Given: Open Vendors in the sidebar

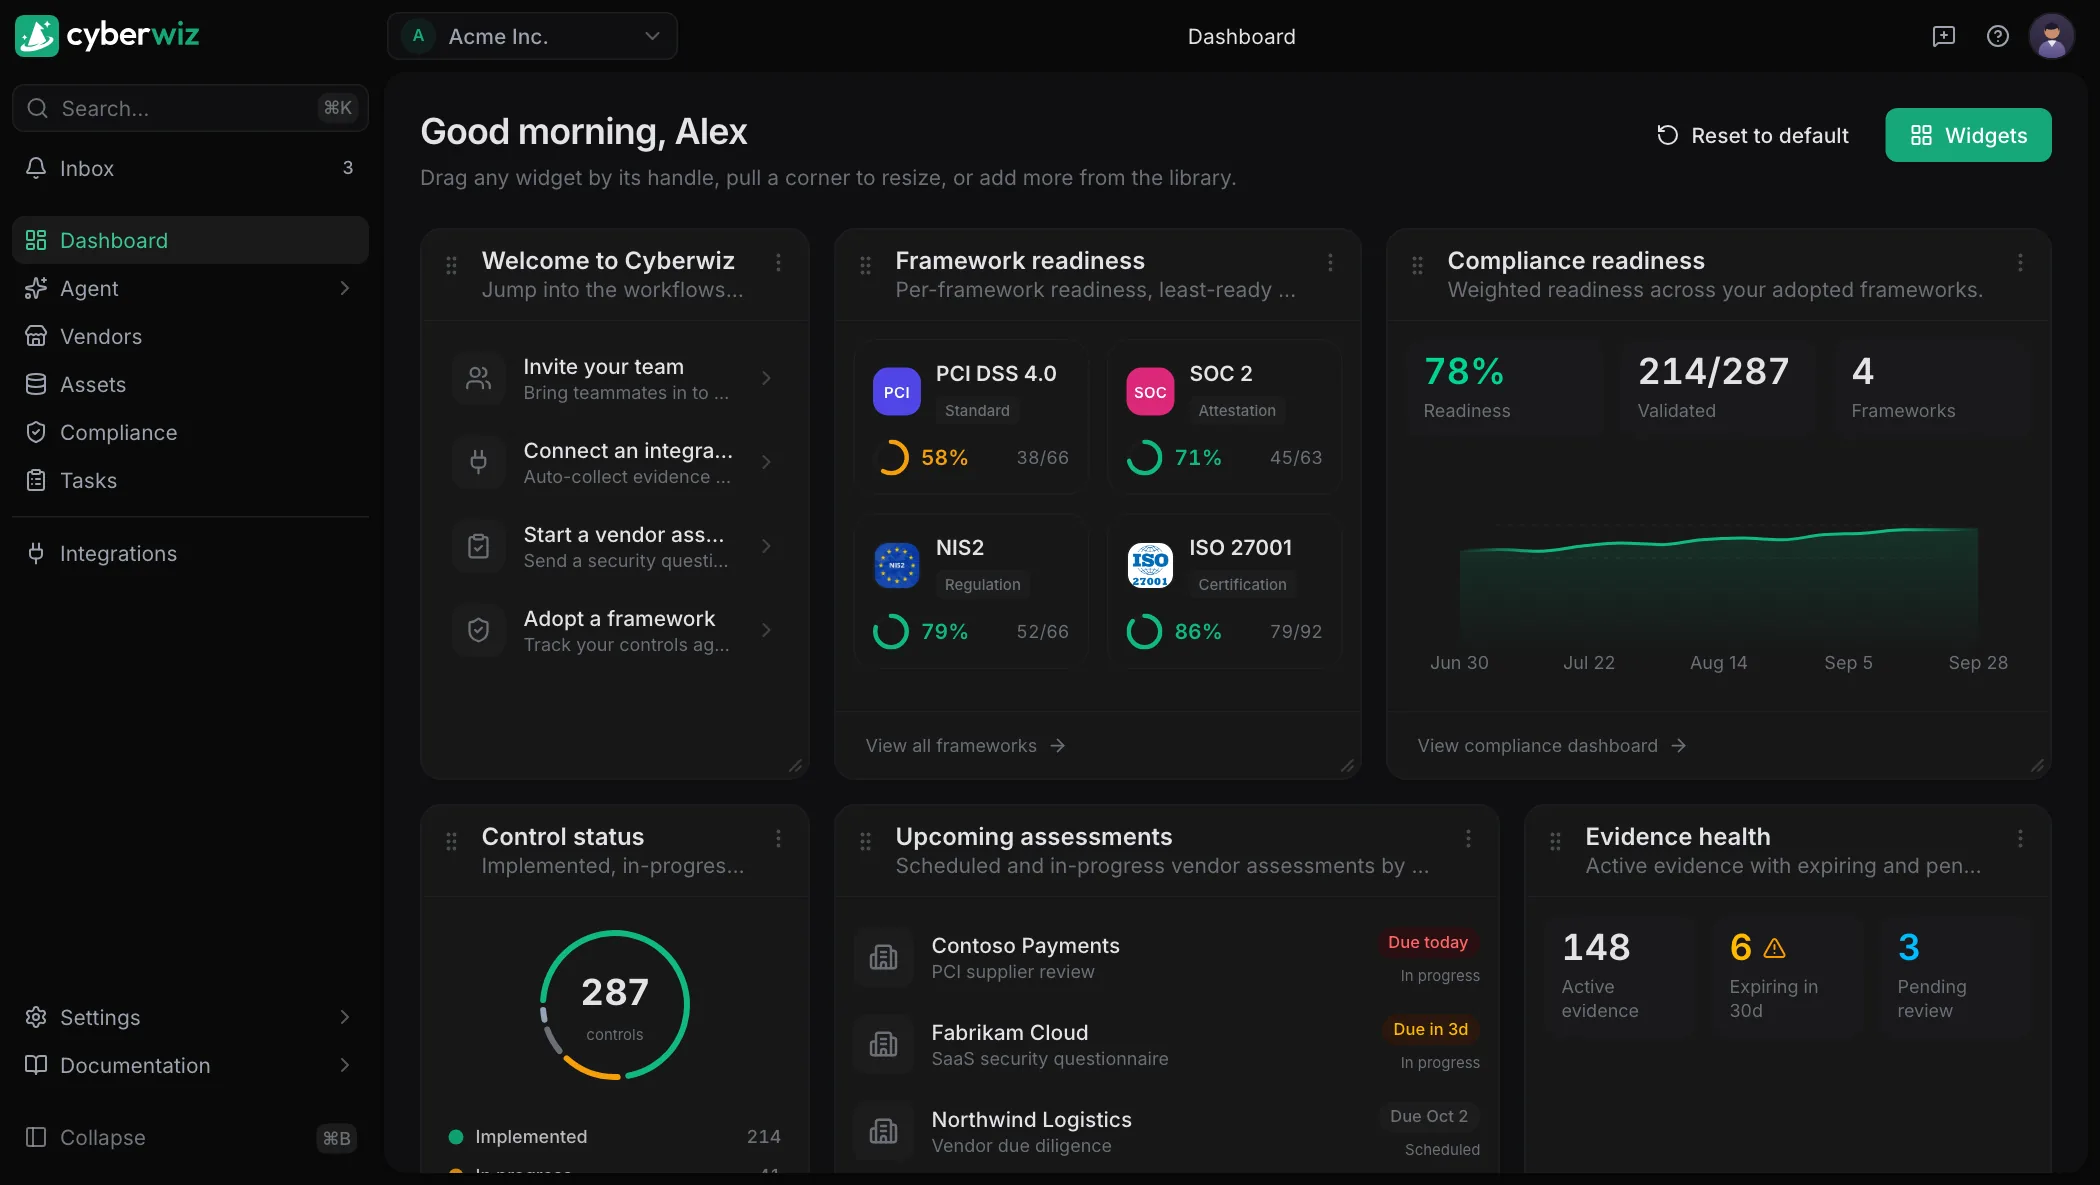Looking at the screenshot, I should [x=190, y=336].
